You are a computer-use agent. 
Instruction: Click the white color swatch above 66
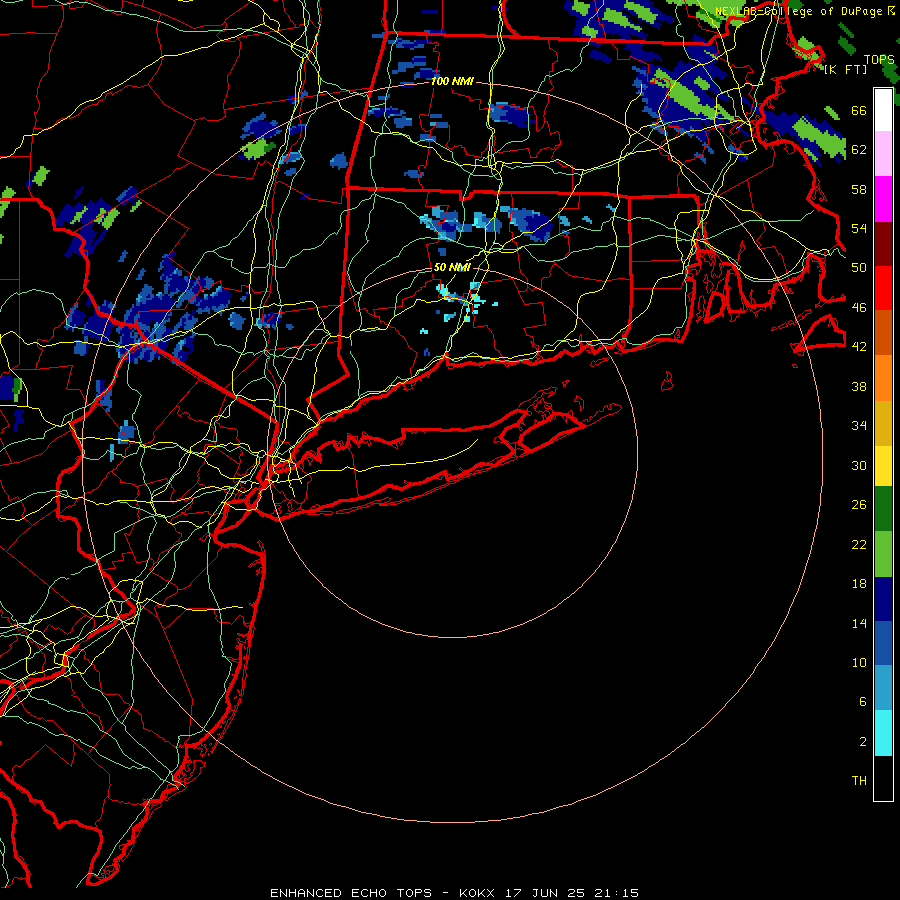[883, 110]
